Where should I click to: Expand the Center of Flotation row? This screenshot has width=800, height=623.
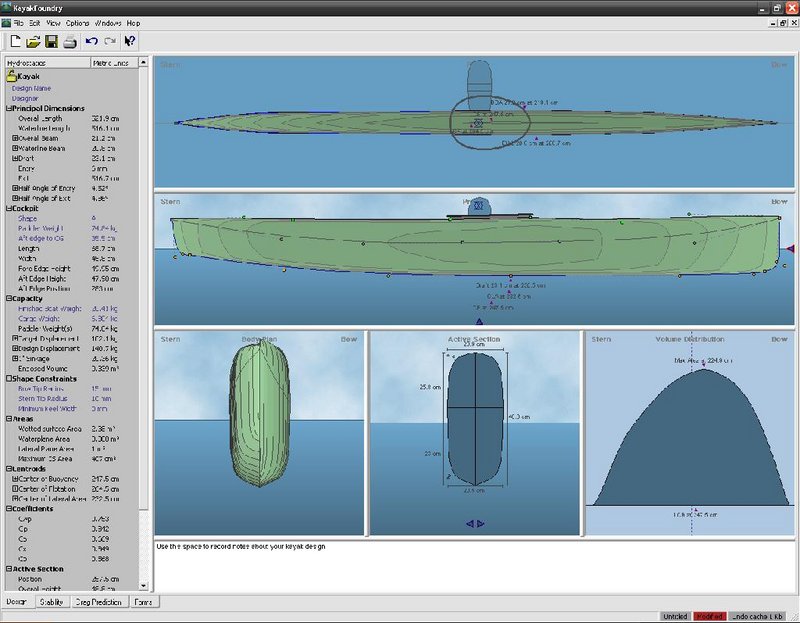tap(15, 488)
